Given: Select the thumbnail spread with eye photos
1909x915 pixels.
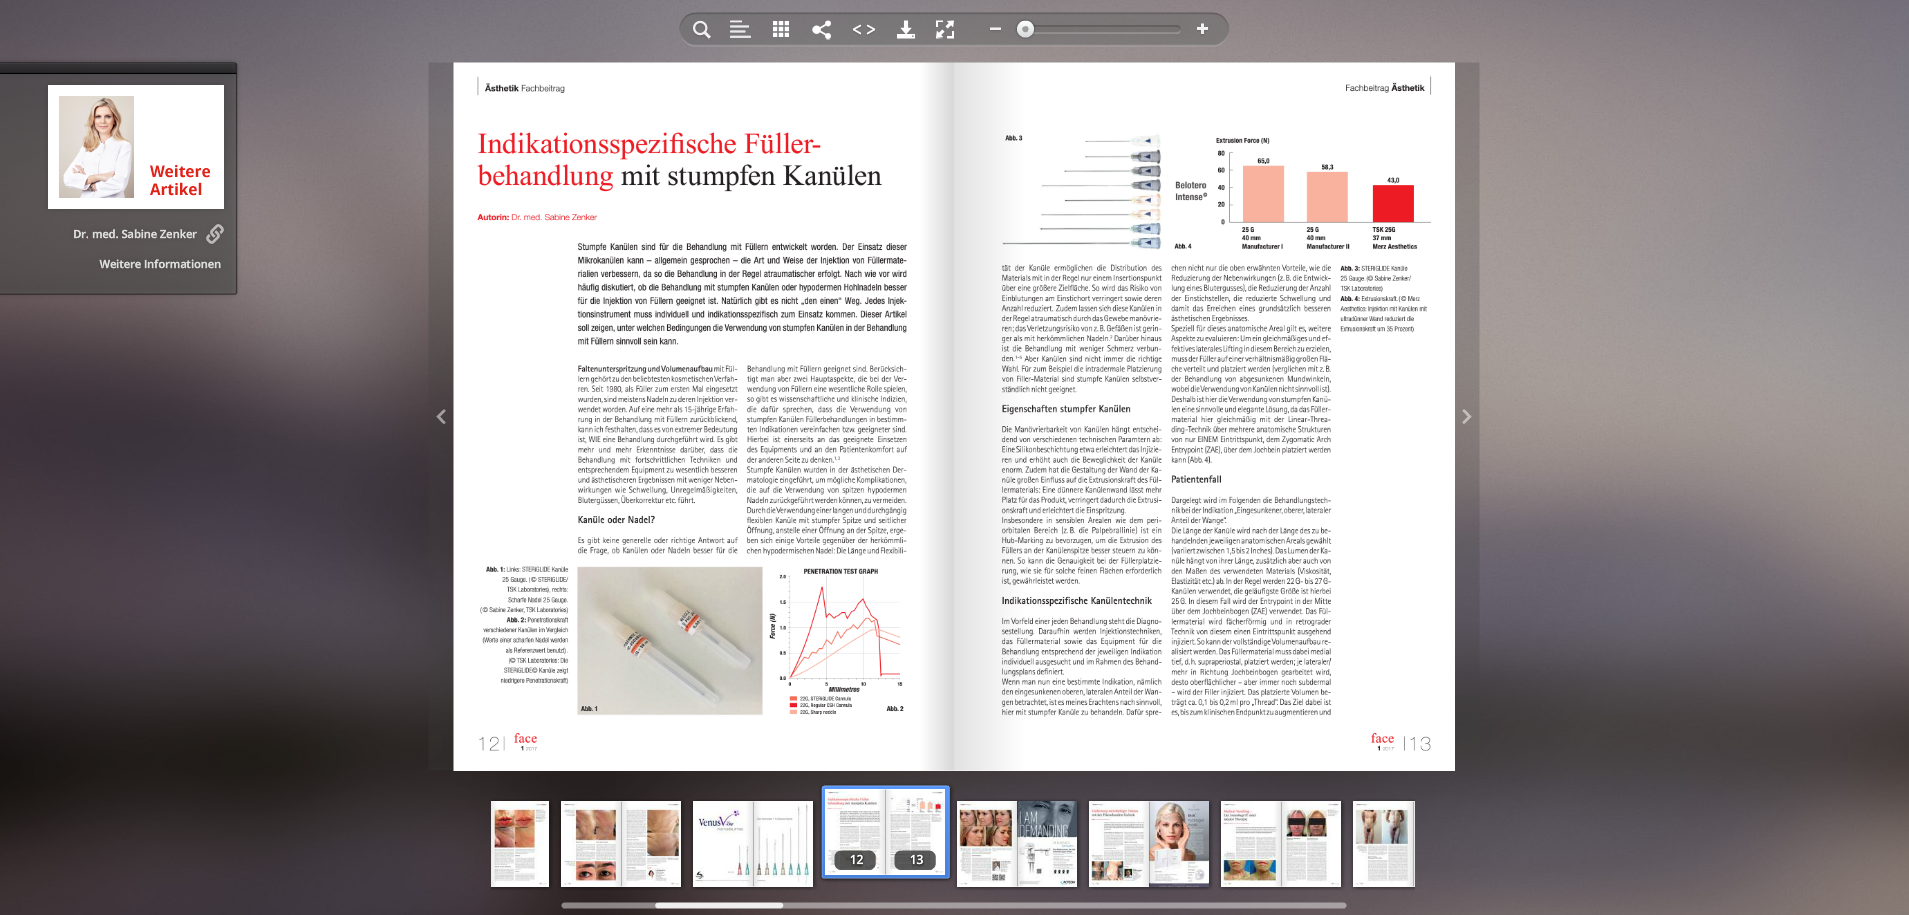Looking at the screenshot, I should click(x=621, y=844).
